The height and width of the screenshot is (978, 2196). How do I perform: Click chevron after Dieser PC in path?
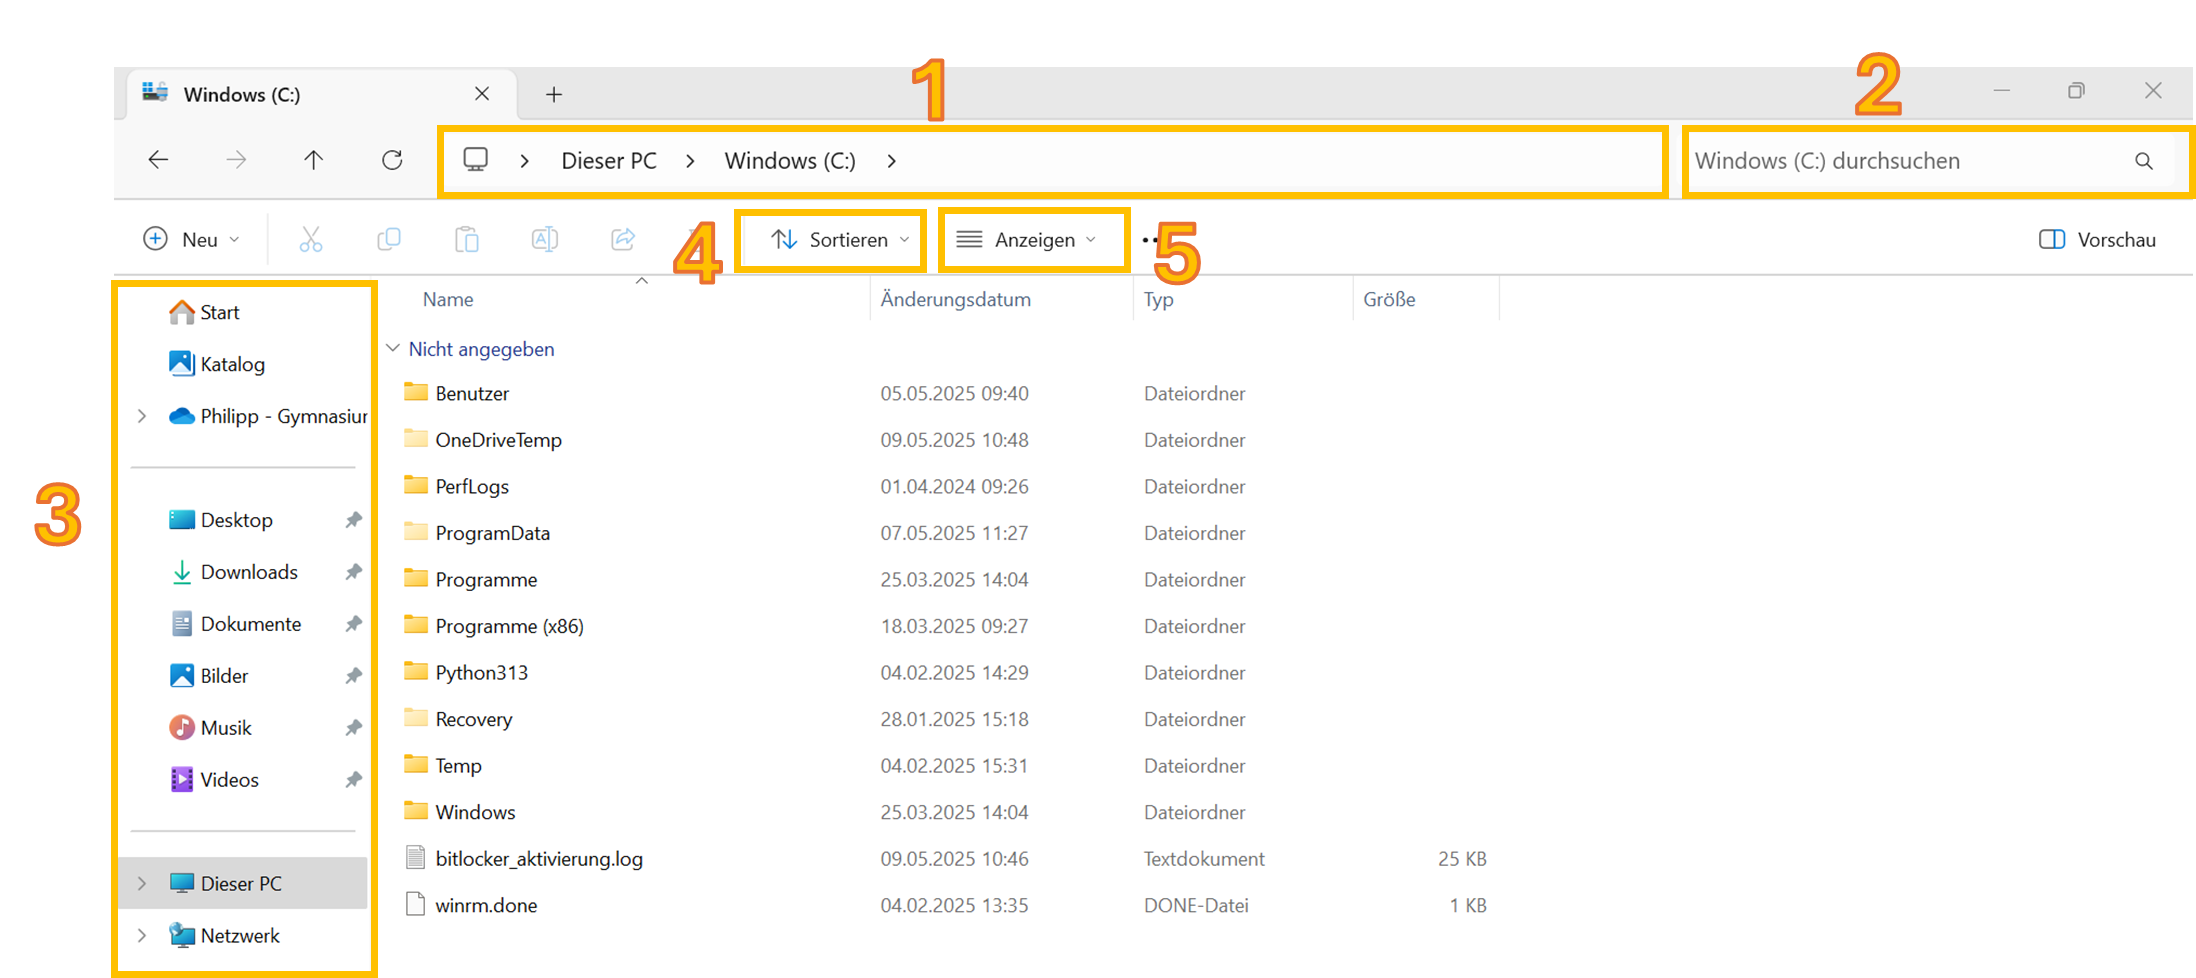pos(690,161)
